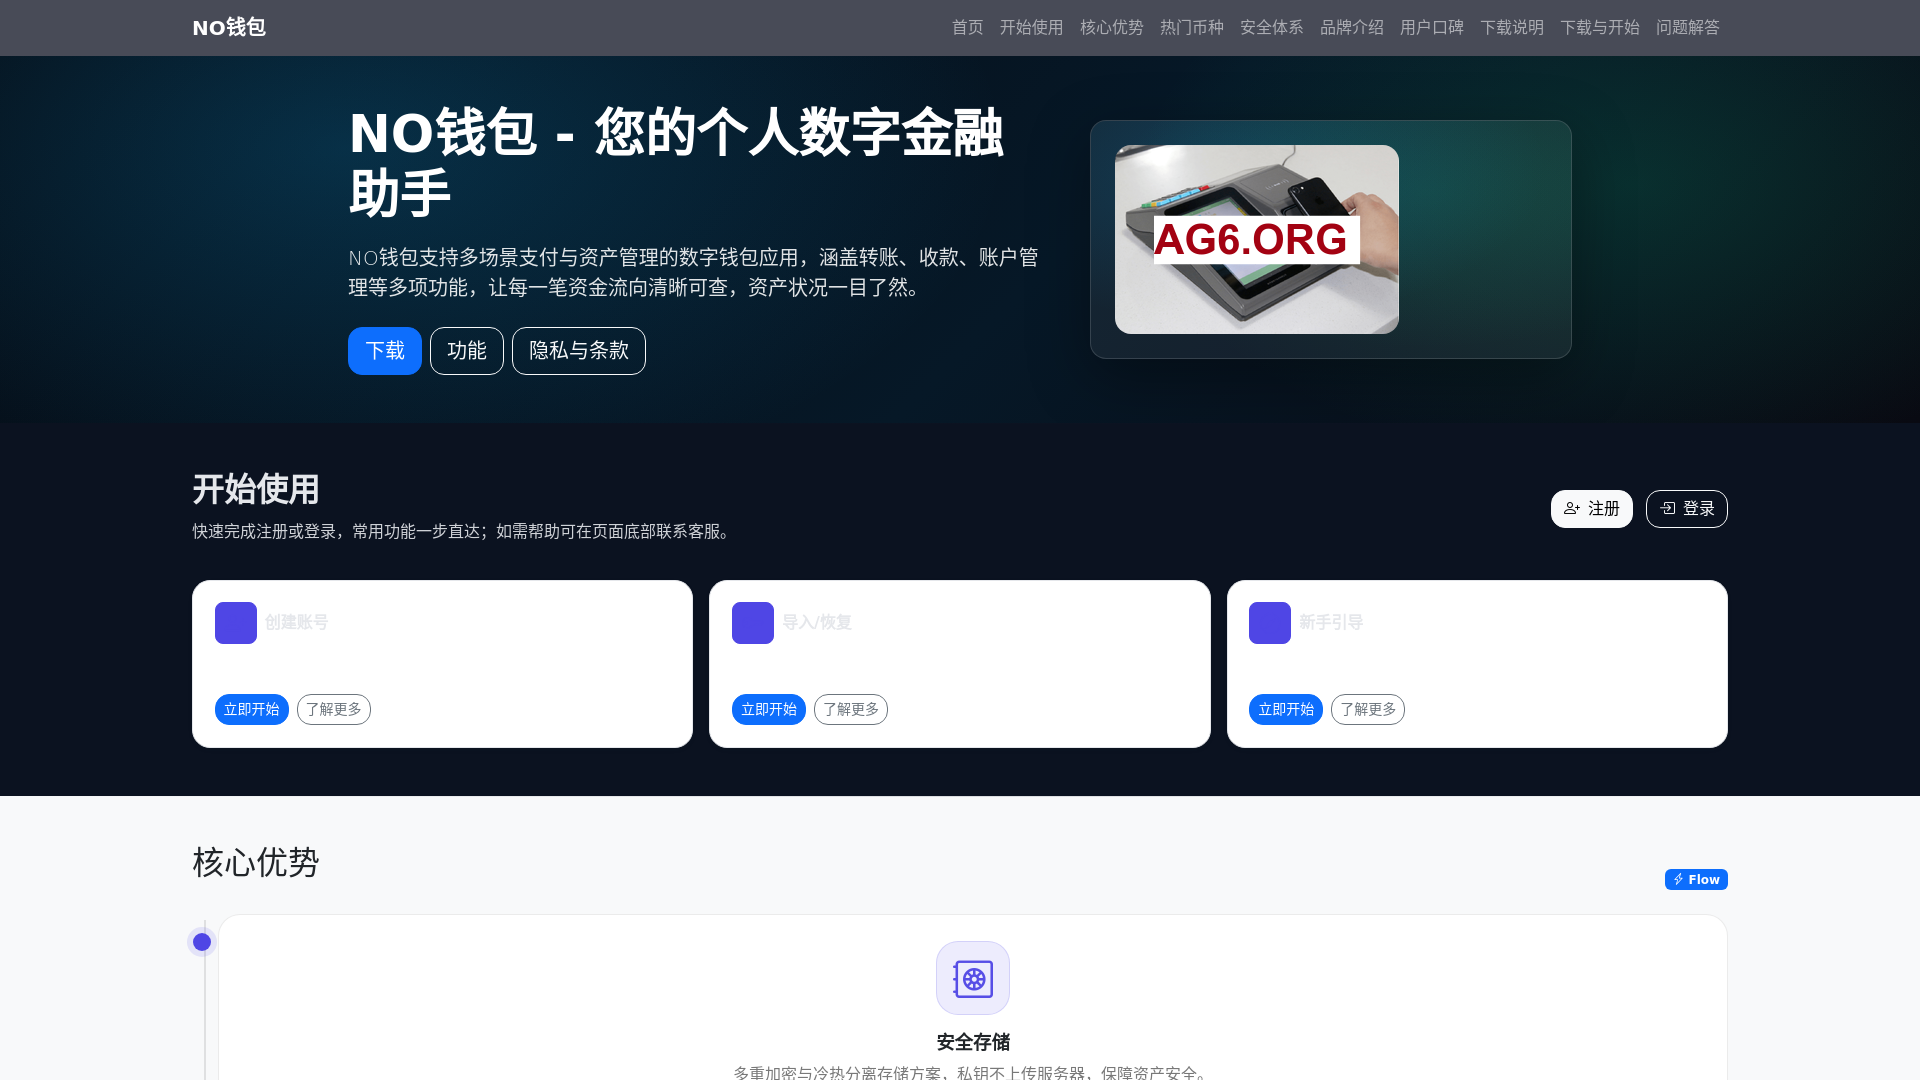Screen dimensions: 1920x1080
Task: Click the purple icon beside 导入/恢复
Action: (x=753, y=623)
